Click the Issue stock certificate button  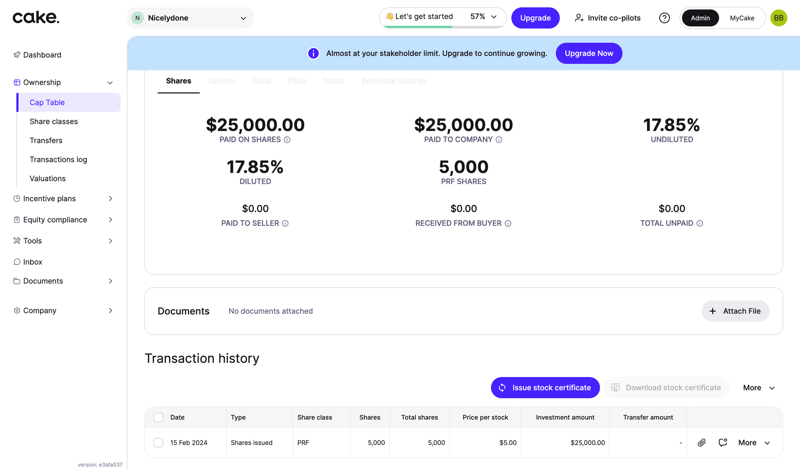pos(545,388)
